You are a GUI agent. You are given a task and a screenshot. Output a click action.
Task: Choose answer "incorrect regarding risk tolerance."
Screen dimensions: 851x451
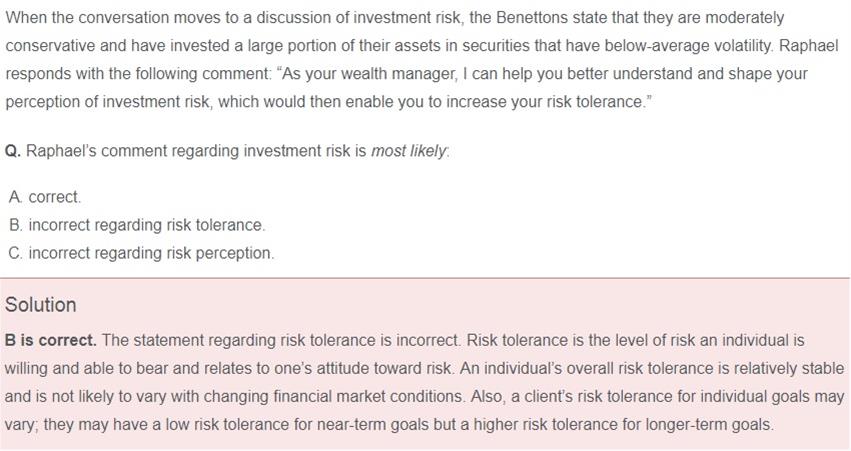(x=146, y=225)
